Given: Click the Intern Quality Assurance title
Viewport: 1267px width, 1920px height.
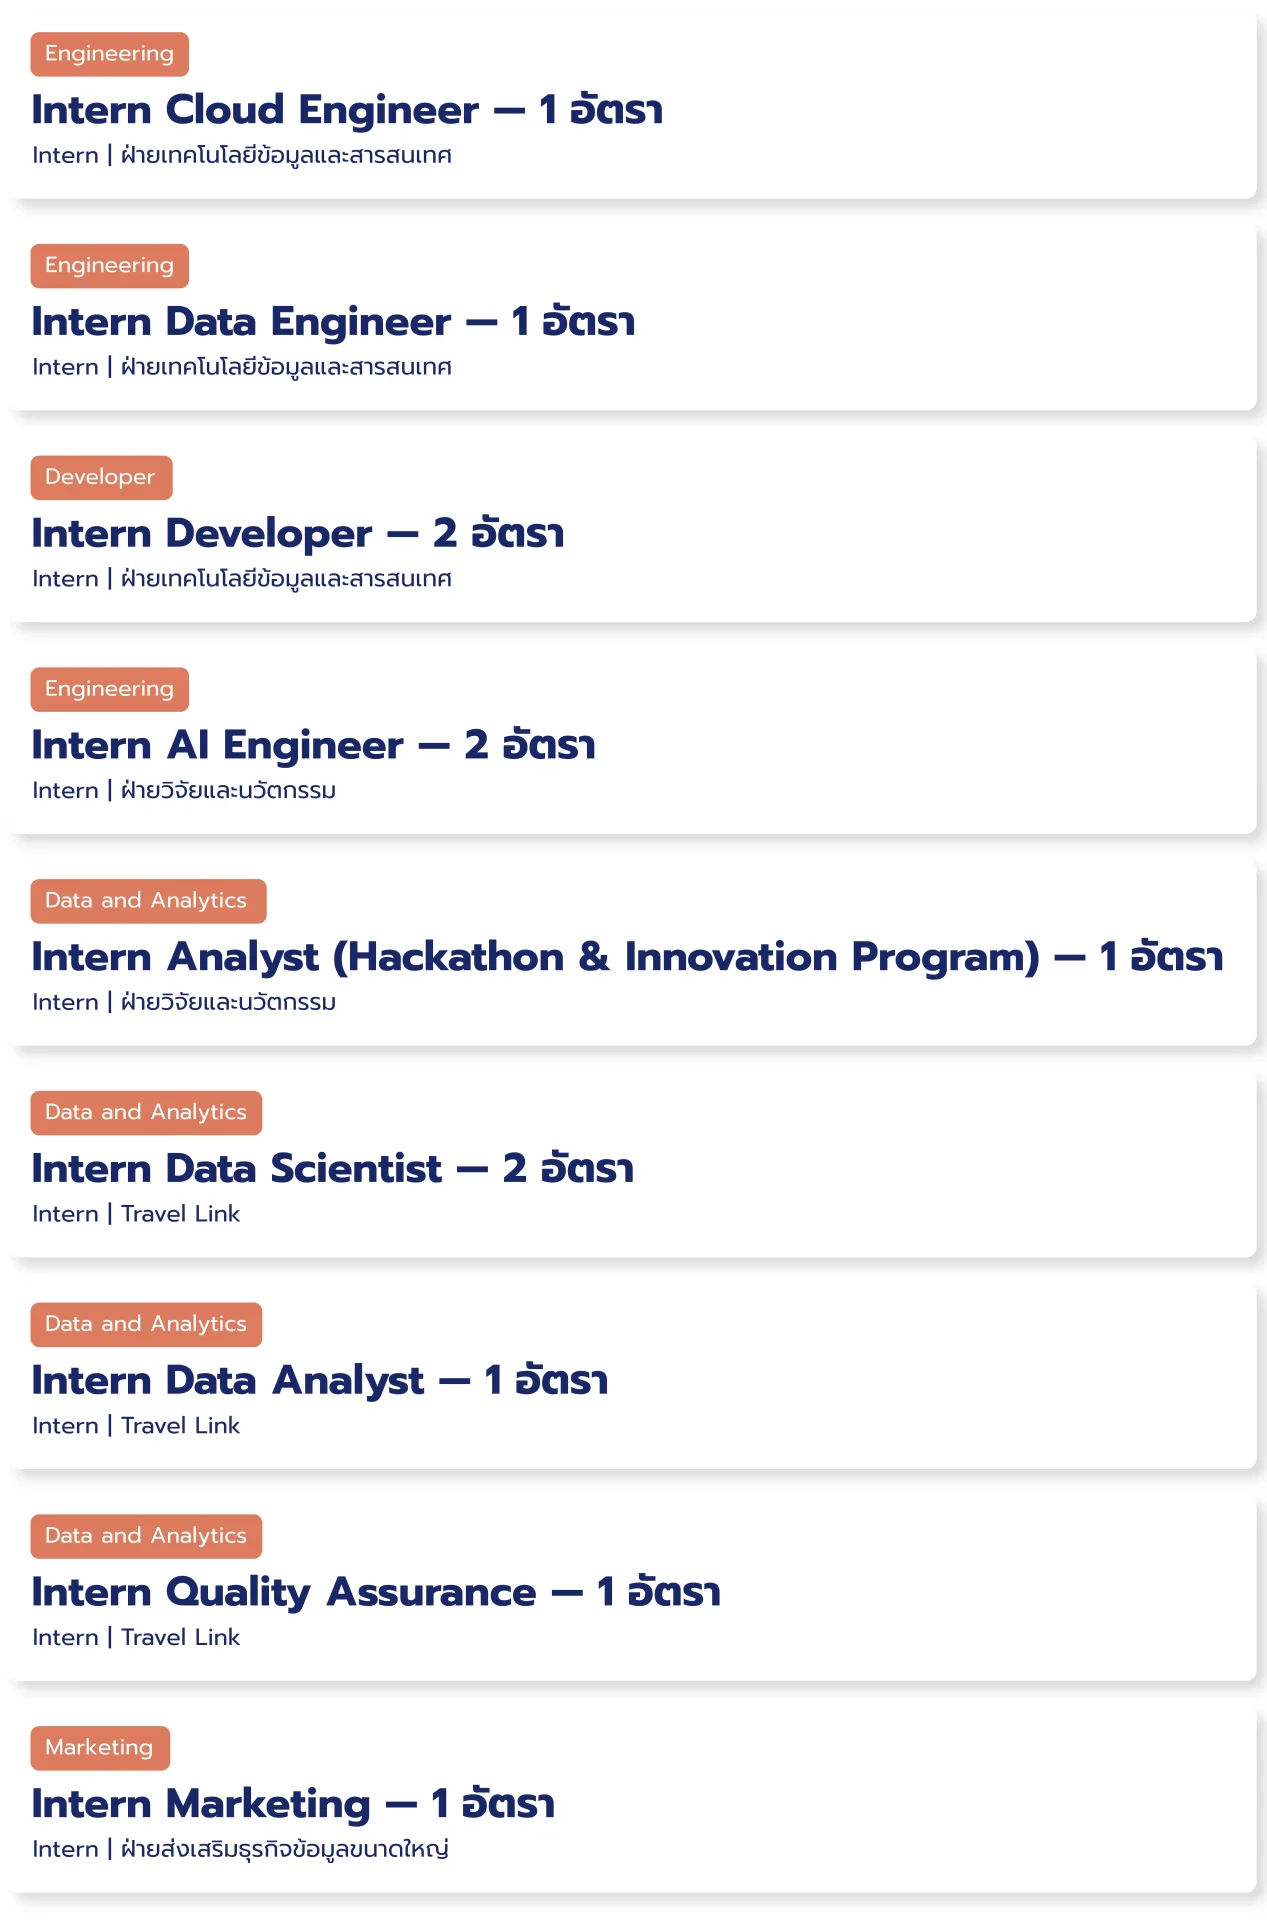Looking at the screenshot, I should 375,1593.
